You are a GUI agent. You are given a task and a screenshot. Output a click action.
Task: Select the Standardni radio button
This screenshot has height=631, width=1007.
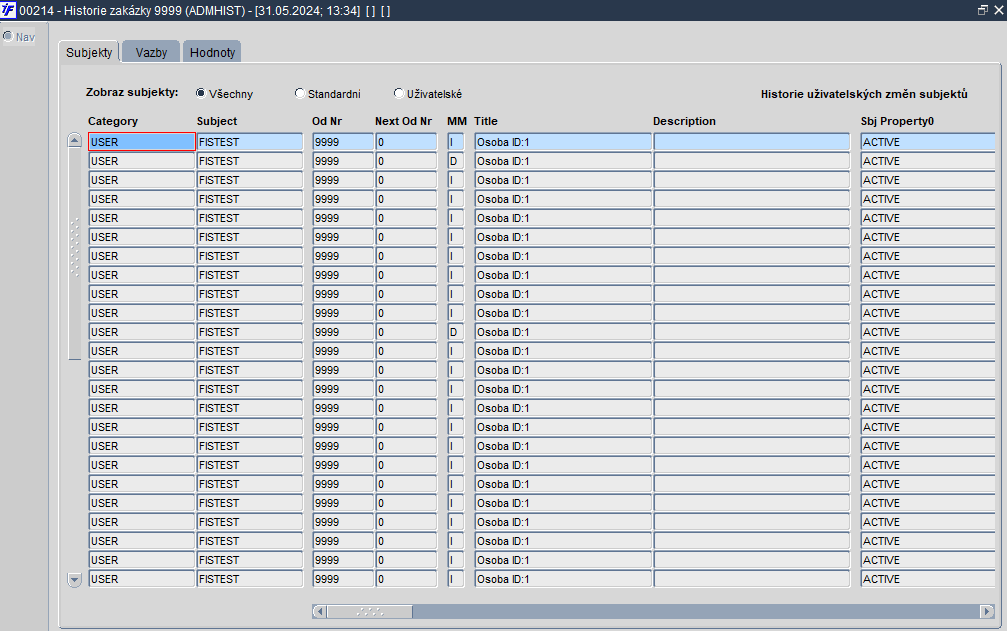299,93
